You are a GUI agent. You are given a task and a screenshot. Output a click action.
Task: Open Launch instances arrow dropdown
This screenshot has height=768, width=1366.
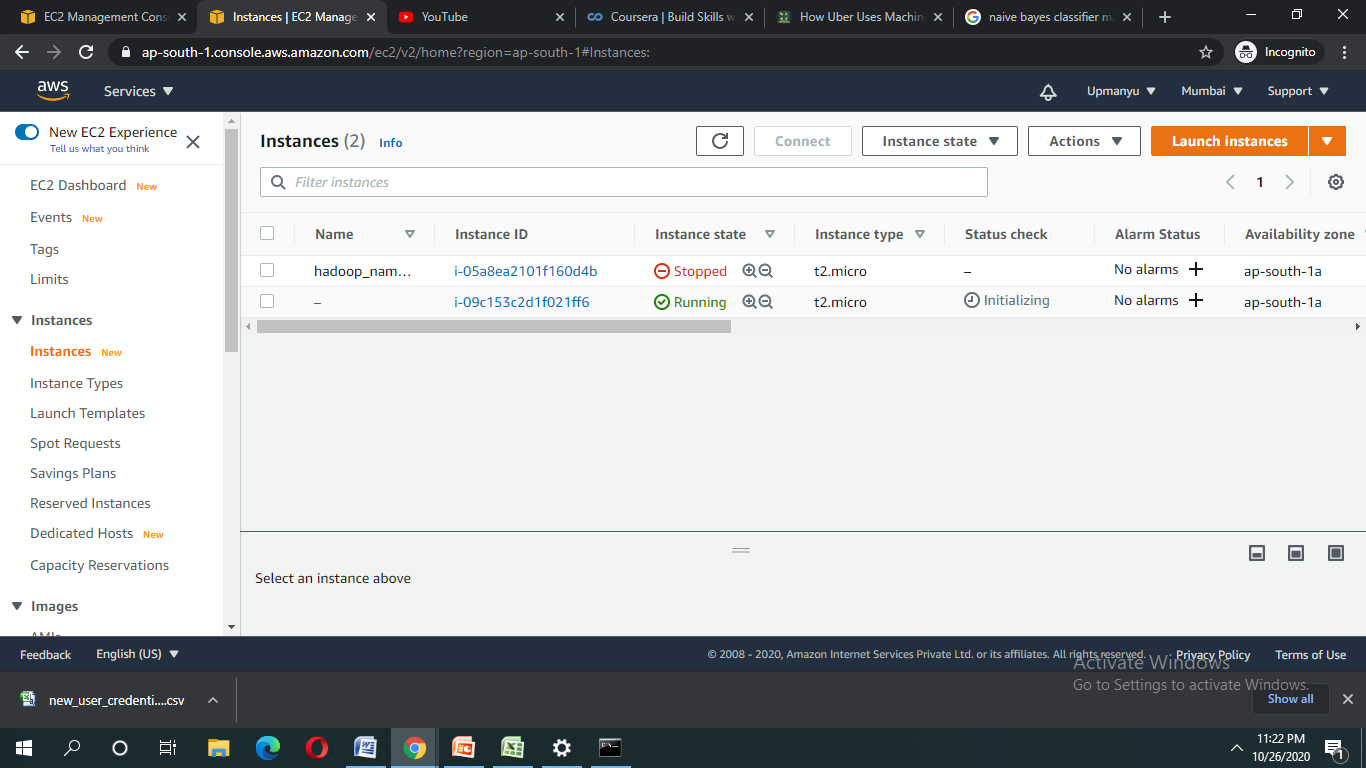coord(1327,141)
